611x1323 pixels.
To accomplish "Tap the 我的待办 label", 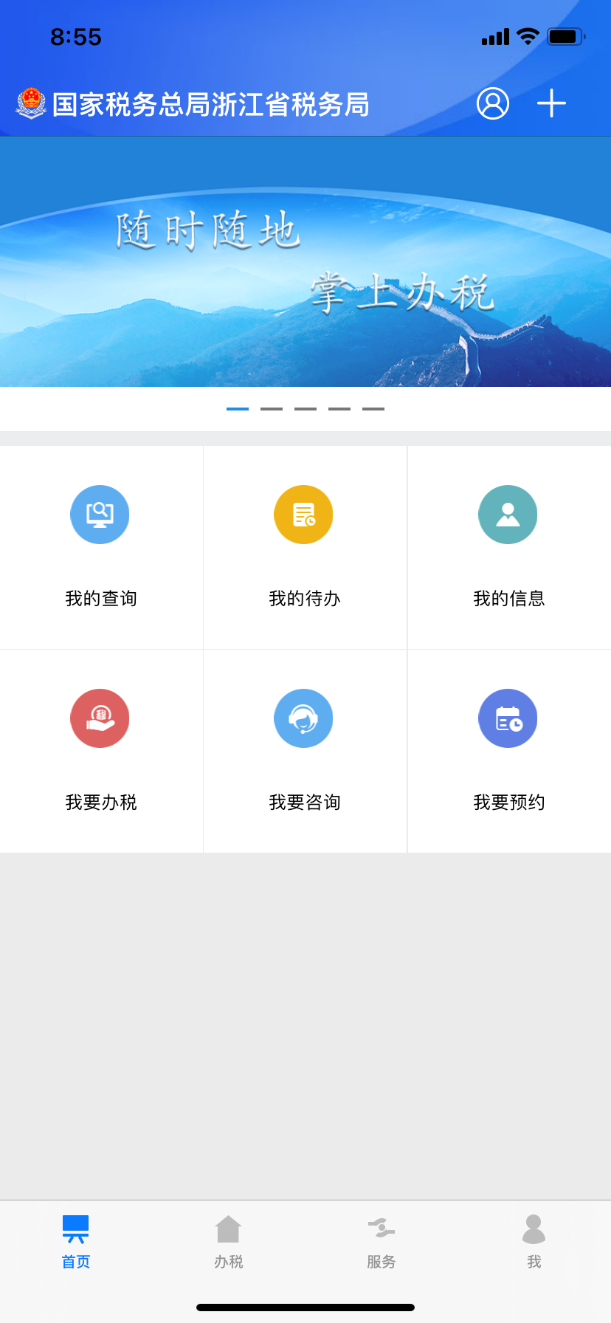I will 305,599.
